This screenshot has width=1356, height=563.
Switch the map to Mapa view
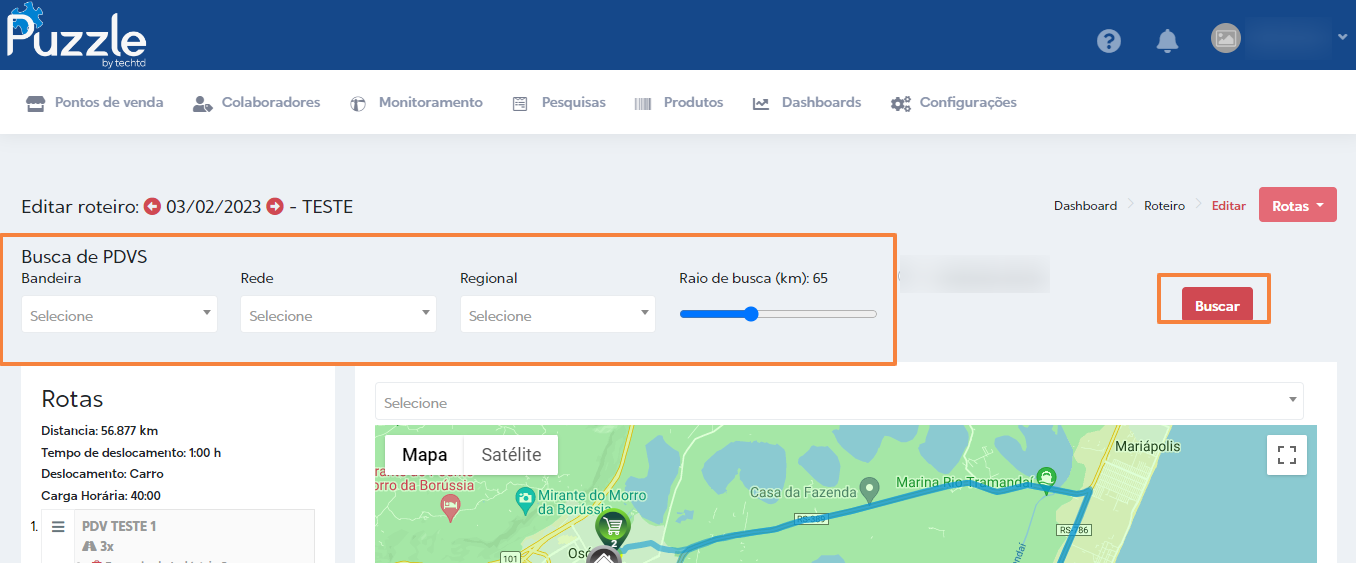coord(425,455)
